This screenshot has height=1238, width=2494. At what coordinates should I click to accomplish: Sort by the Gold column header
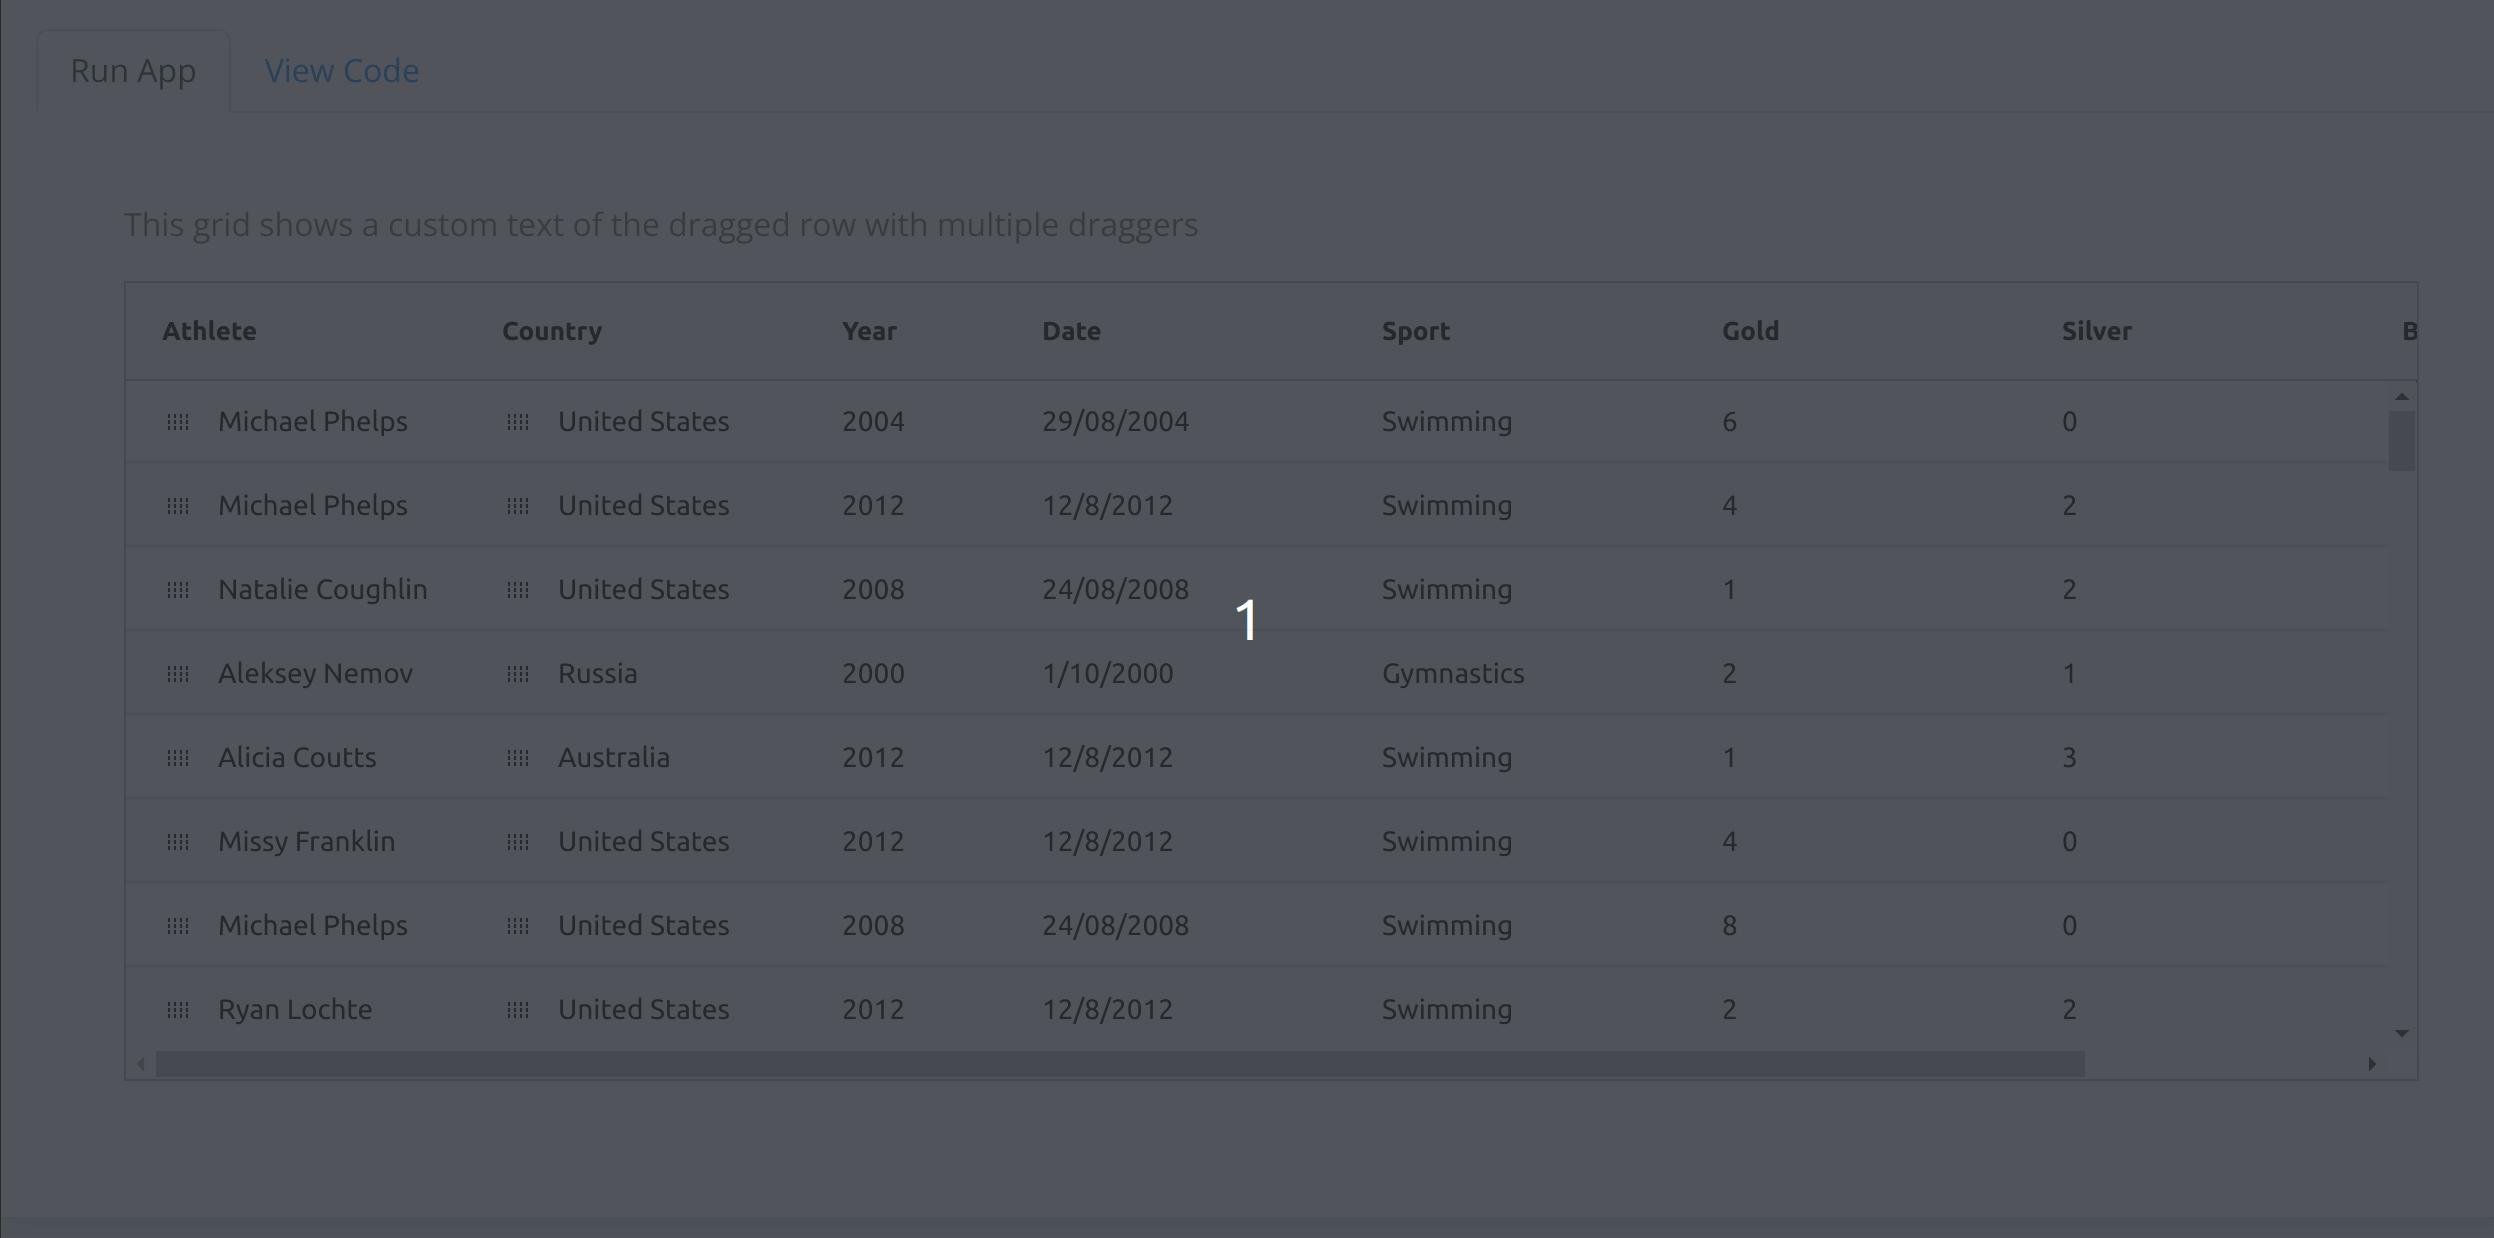[1750, 331]
